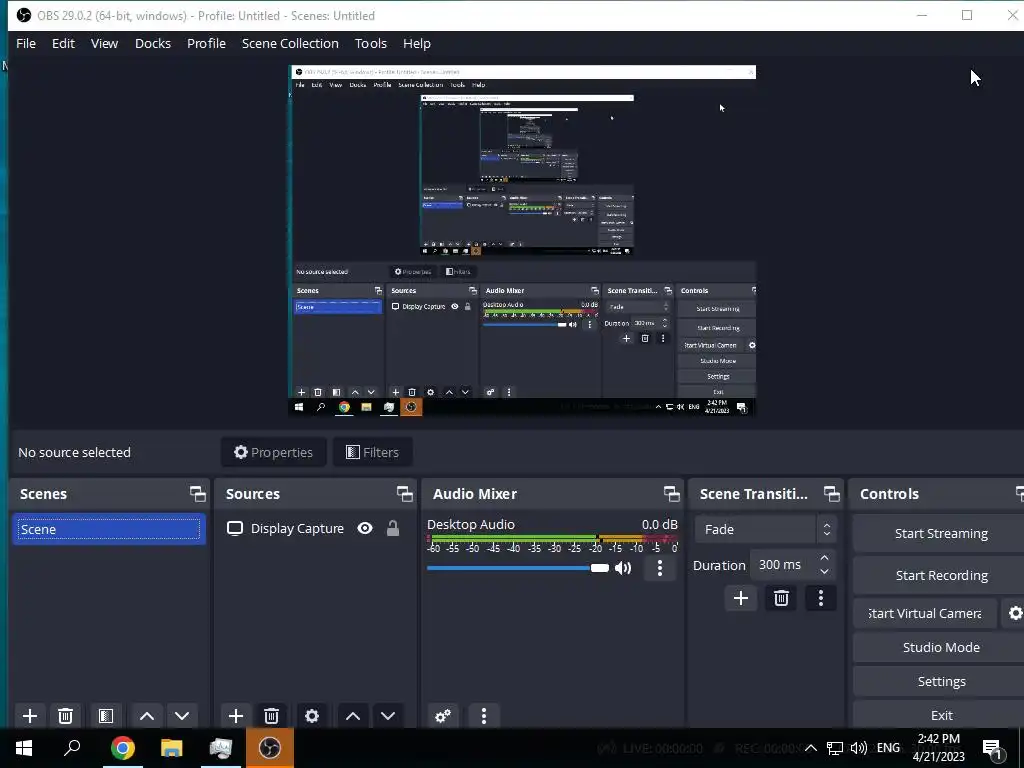Open source properties gear in the Sources dock
Image resolution: width=1024 pixels, height=768 pixels.
(x=312, y=716)
